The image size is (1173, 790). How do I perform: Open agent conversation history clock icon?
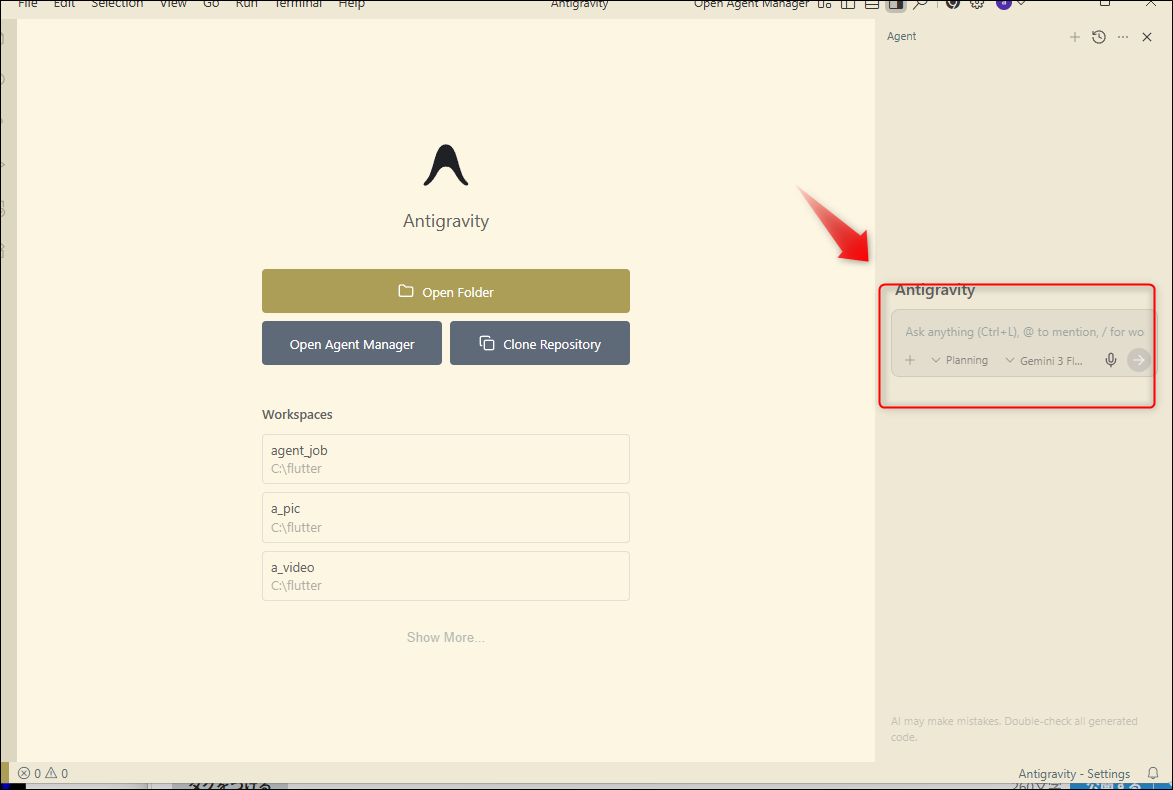pyautogui.click(x=1098, y=37)
